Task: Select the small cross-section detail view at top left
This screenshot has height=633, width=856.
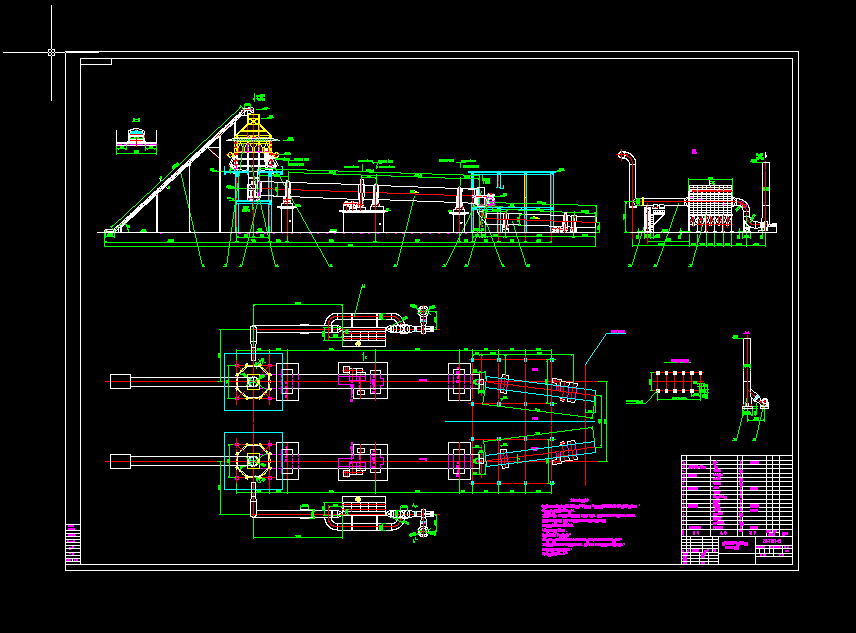Action: [136, 137]
